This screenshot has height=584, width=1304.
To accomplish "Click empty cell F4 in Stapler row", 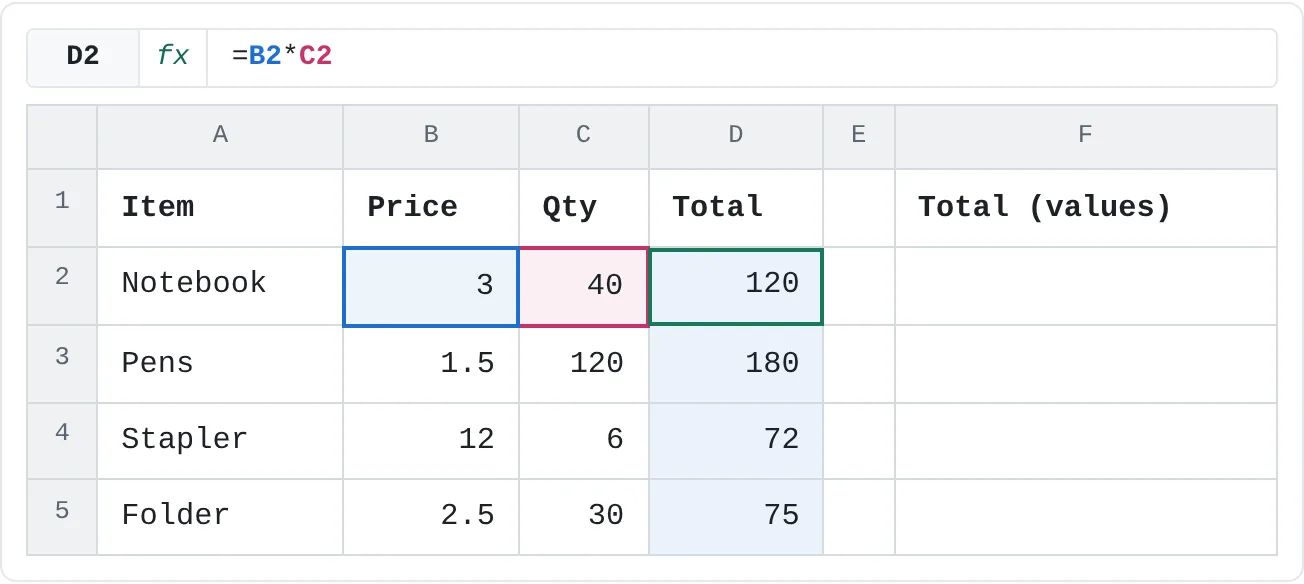I will [x=1086, y=441].
